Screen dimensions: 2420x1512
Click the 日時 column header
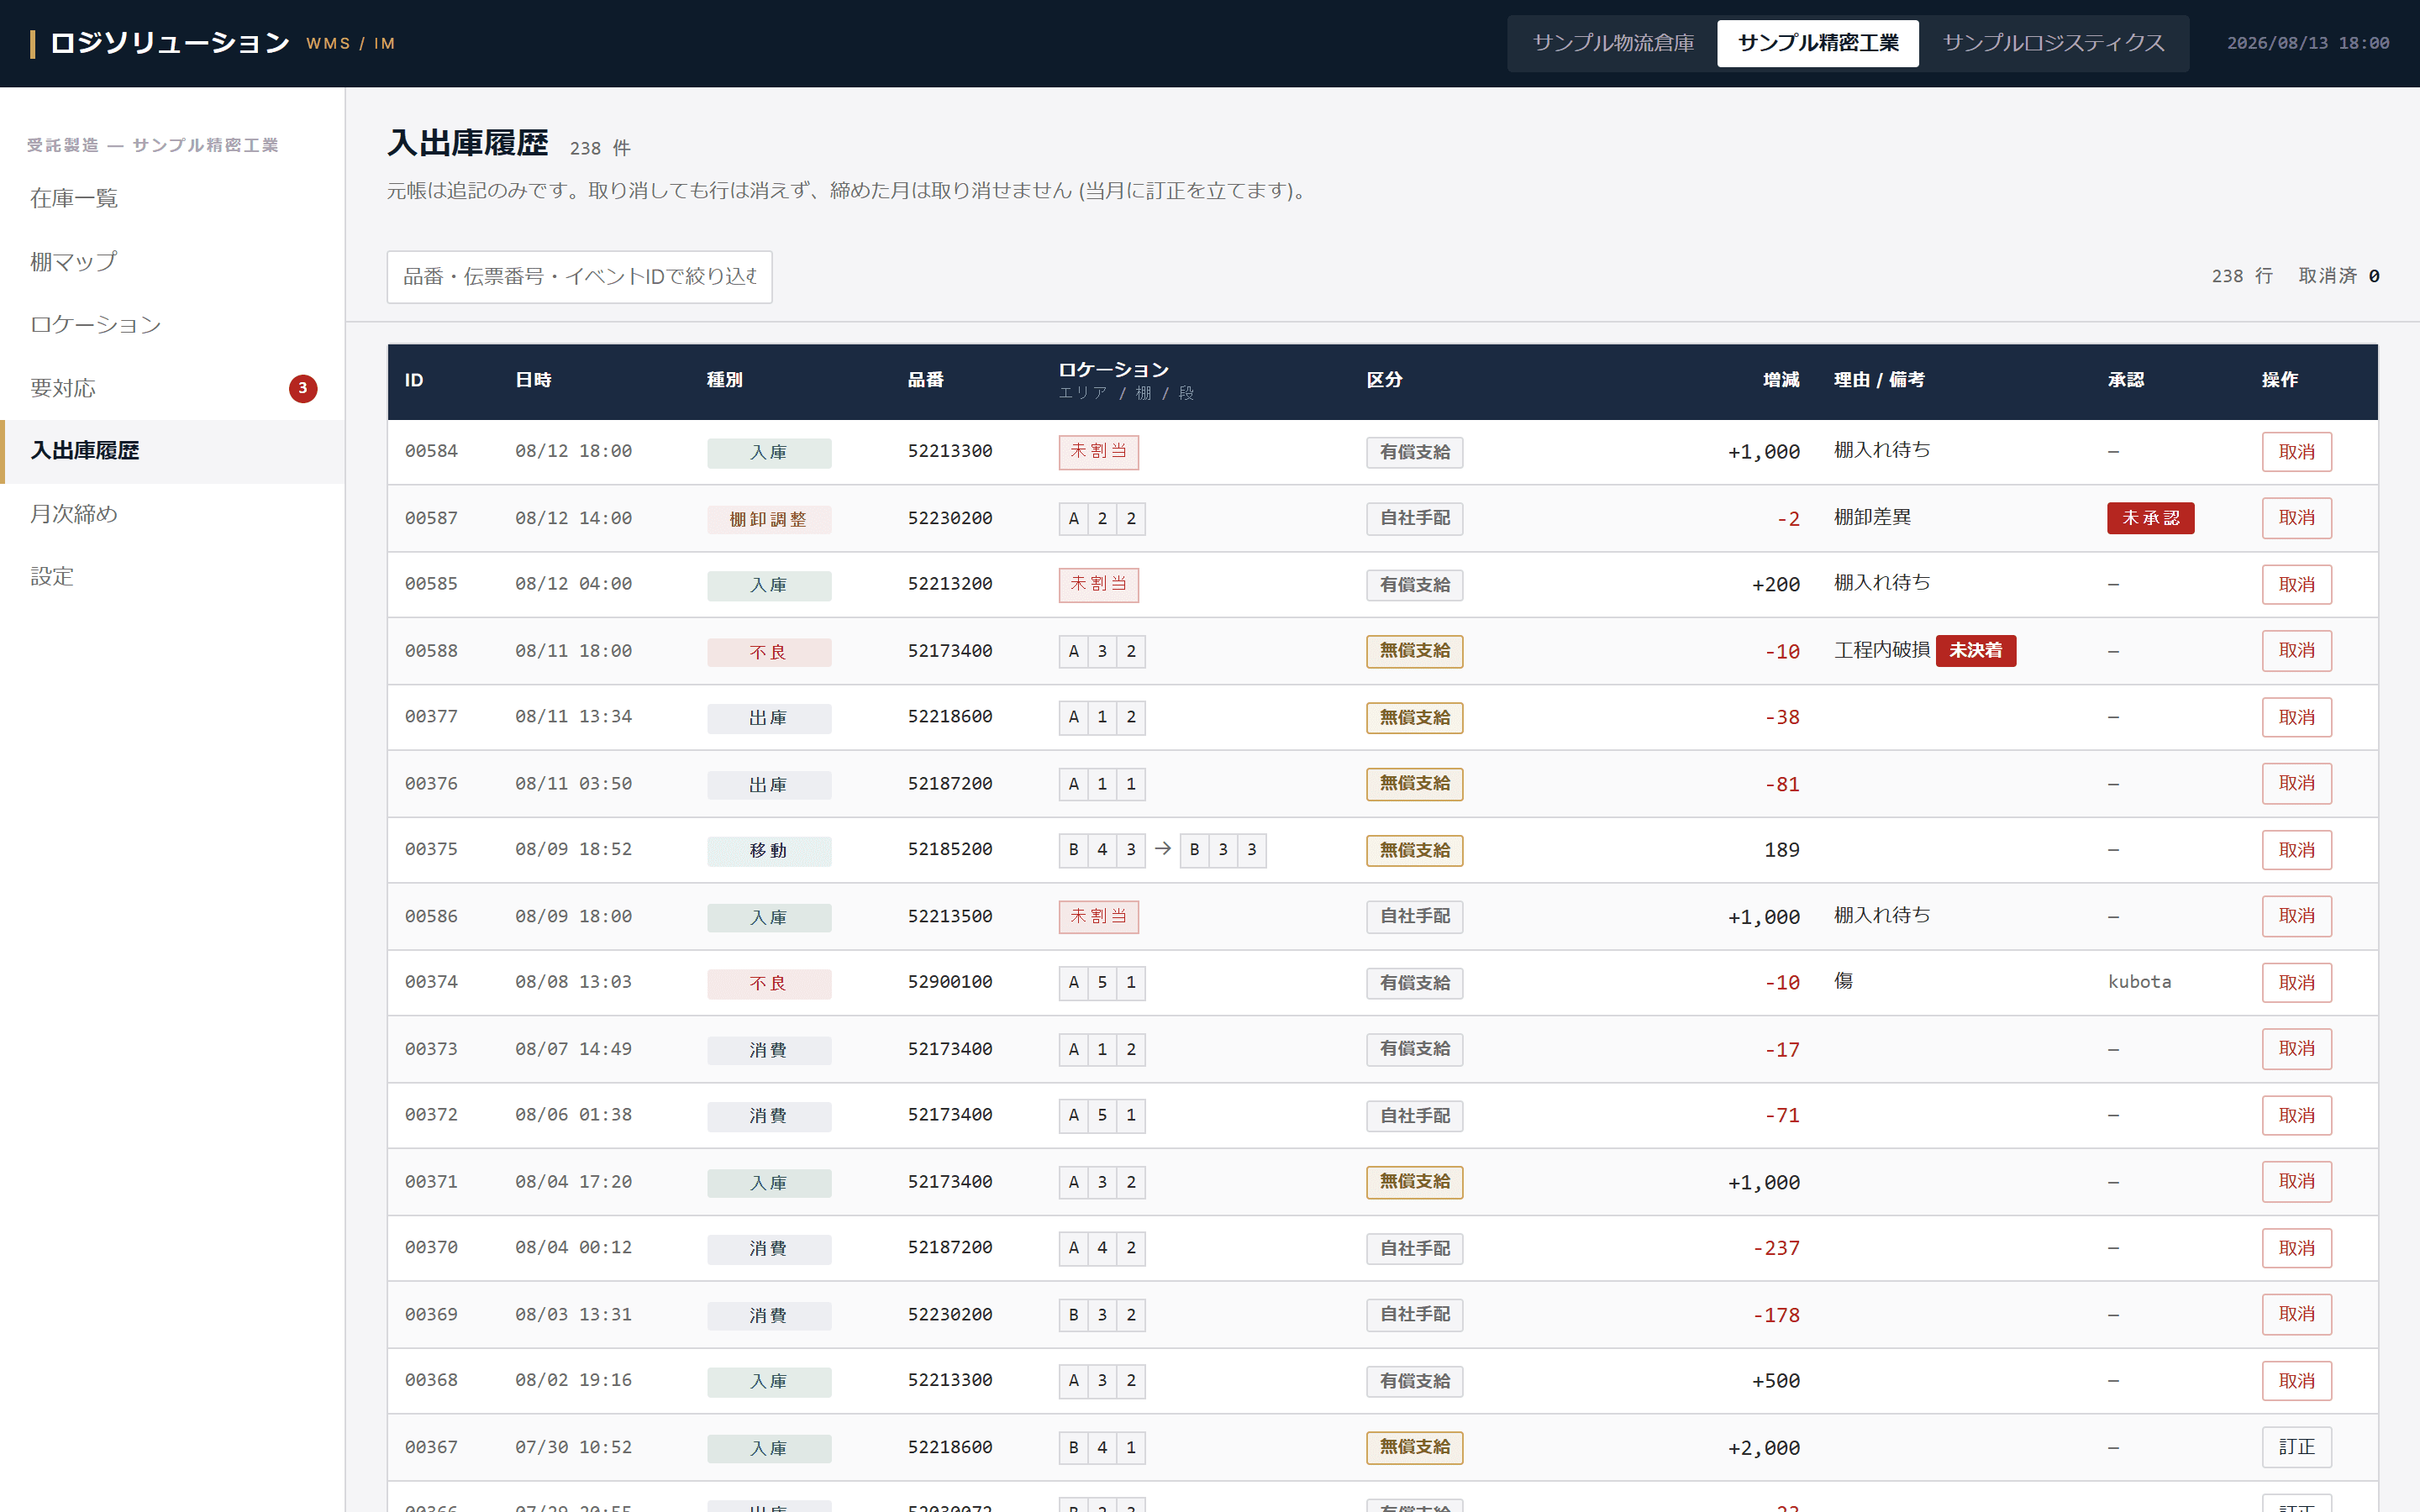click(533, 380)
